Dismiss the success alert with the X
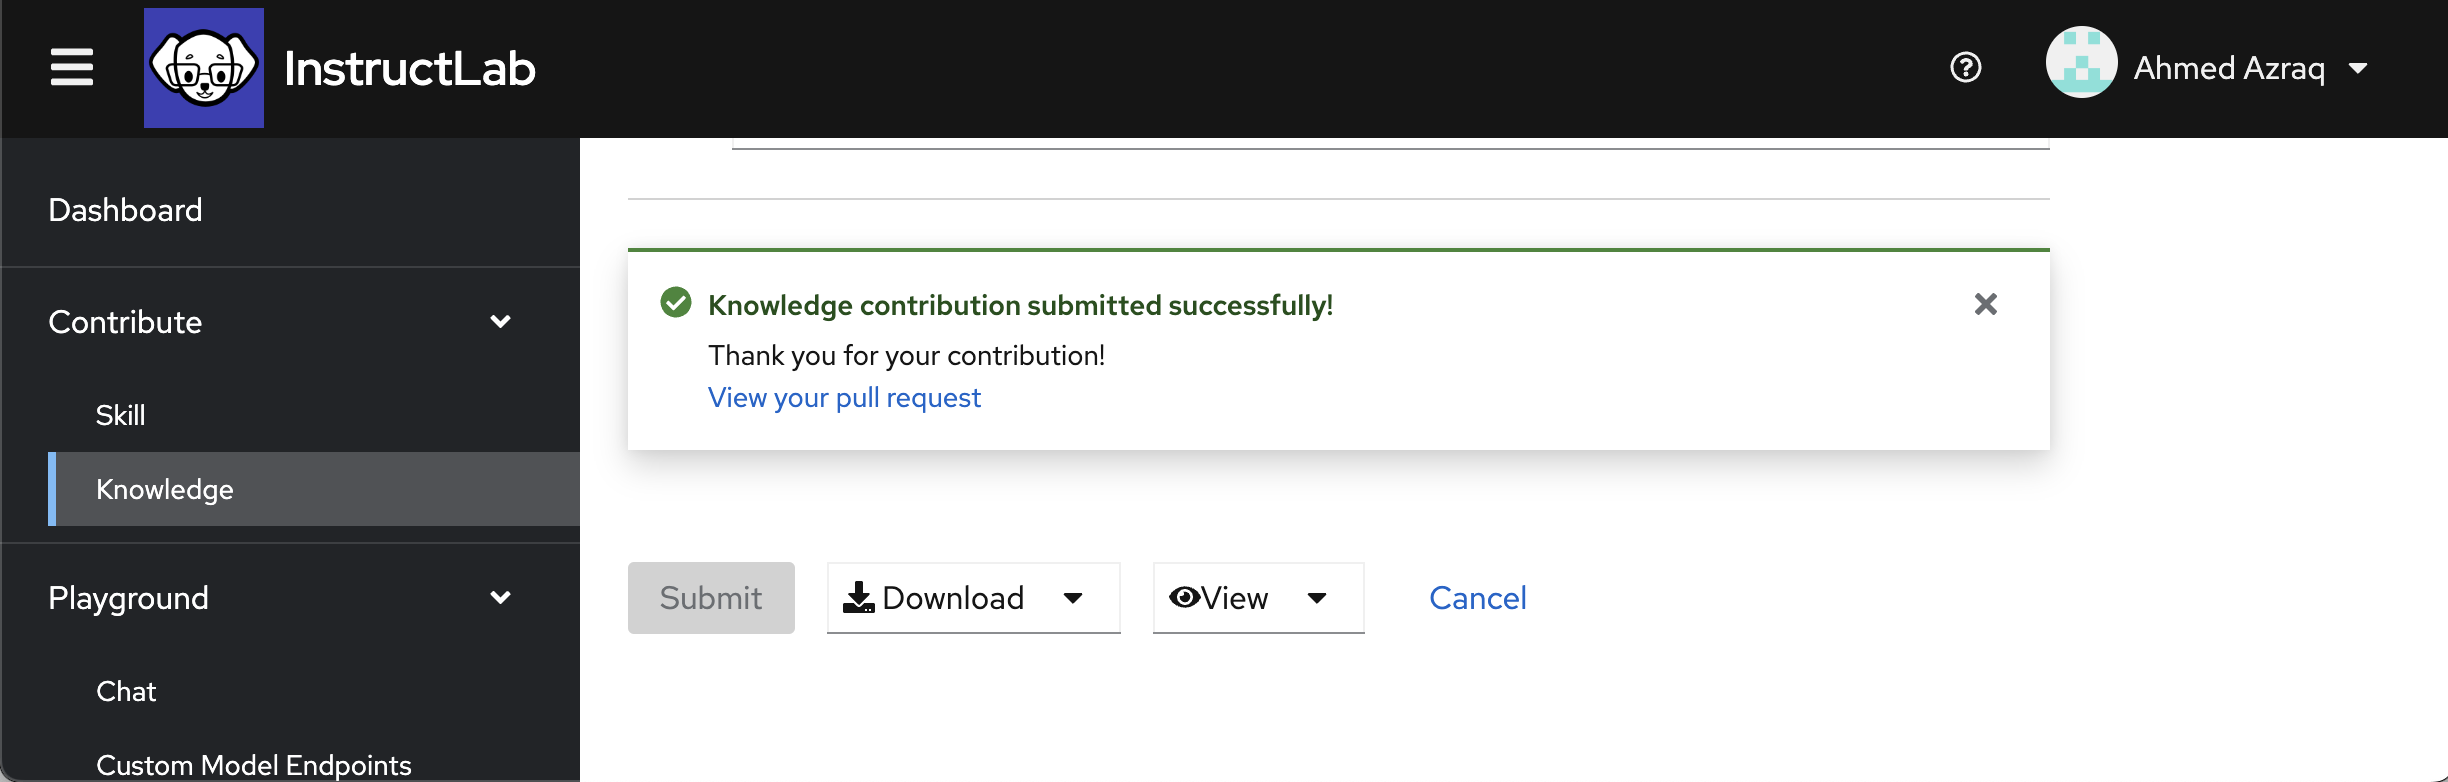Viewport: 2448px width, 782px height. (1986, 303)
